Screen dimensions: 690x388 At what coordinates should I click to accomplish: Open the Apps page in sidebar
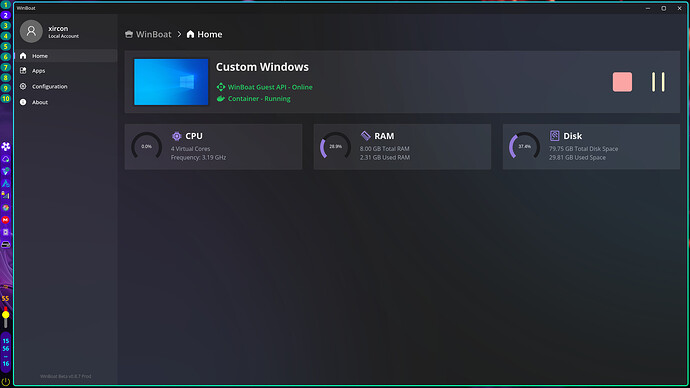click(x=66, y=71)
